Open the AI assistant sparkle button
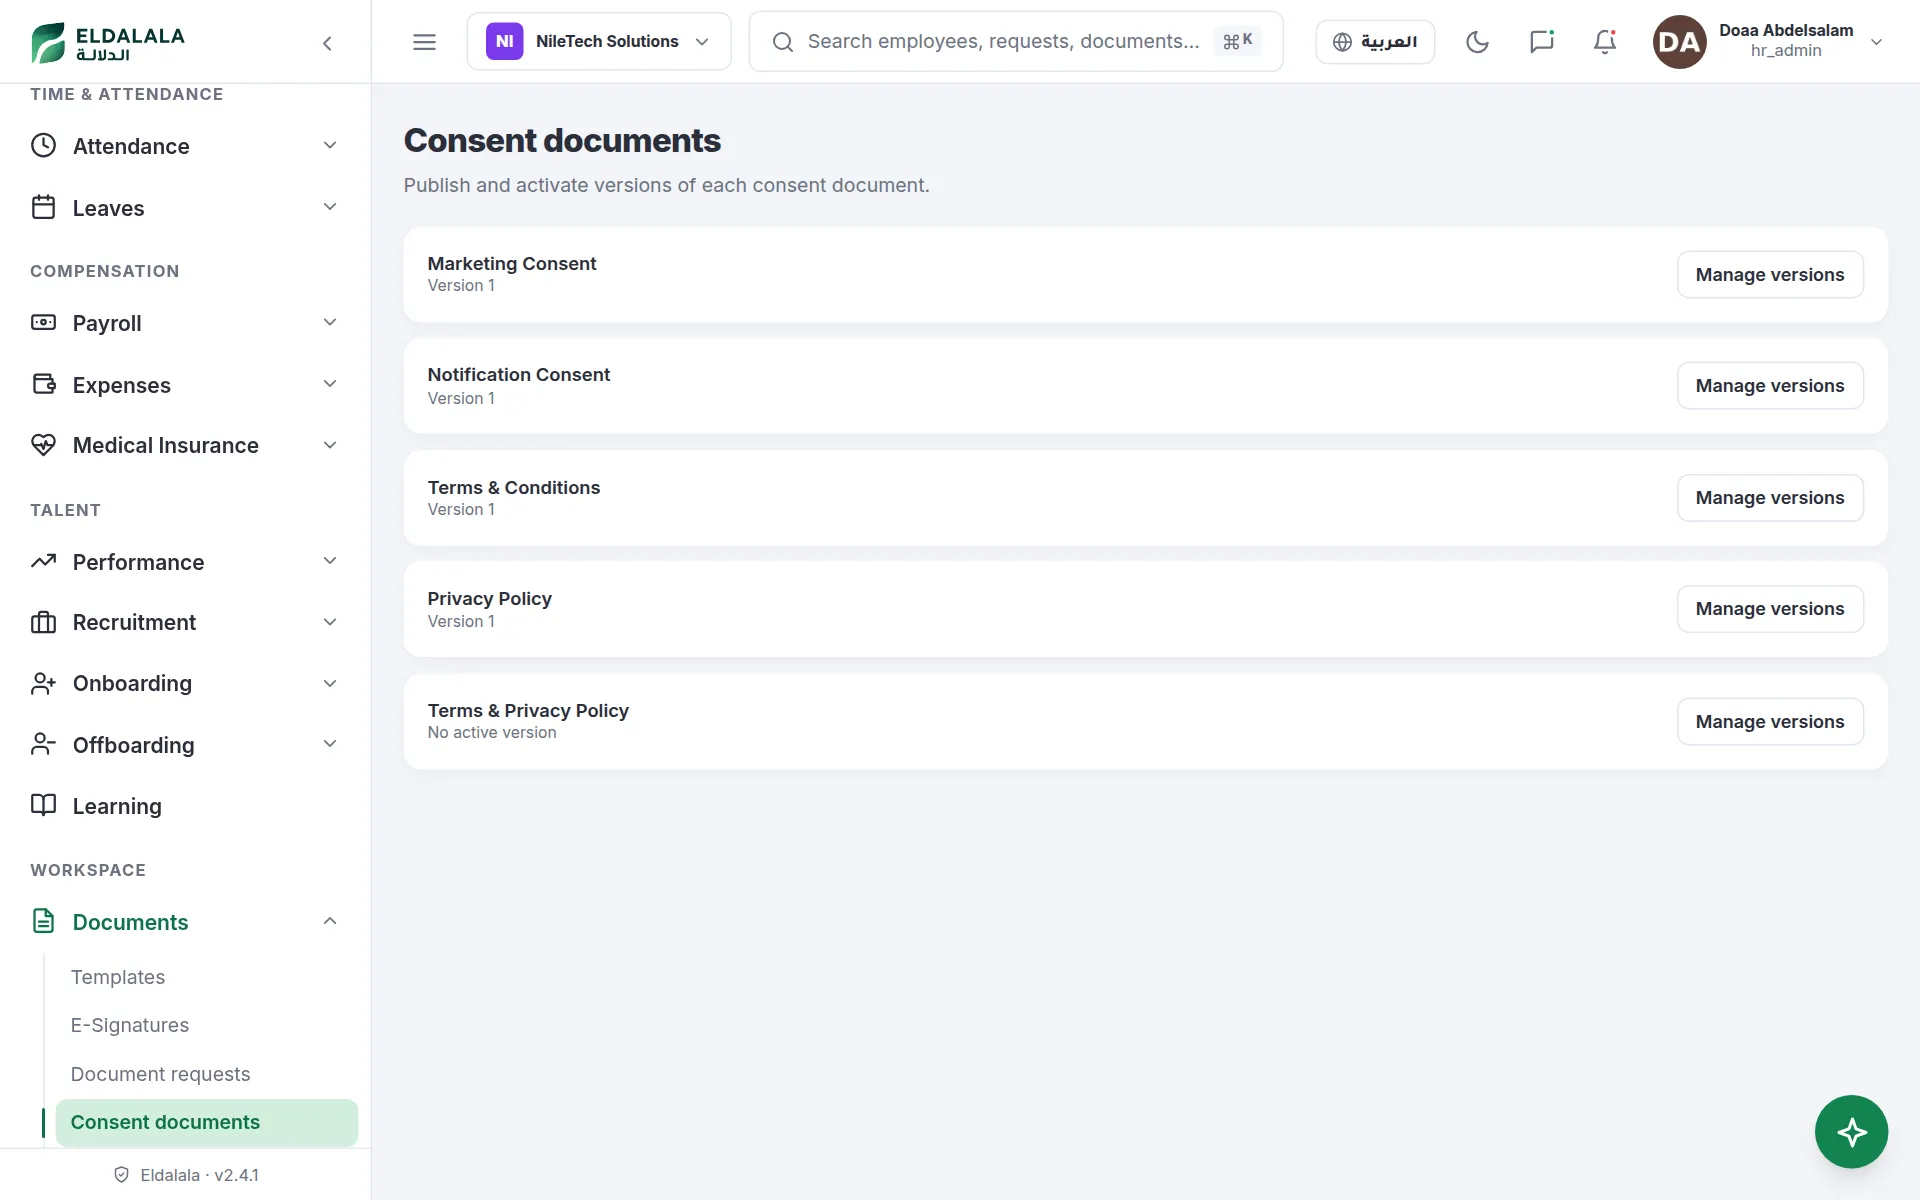Image resolution: width=1920 pixels, height=1200 pixels. point(1851,1132)
